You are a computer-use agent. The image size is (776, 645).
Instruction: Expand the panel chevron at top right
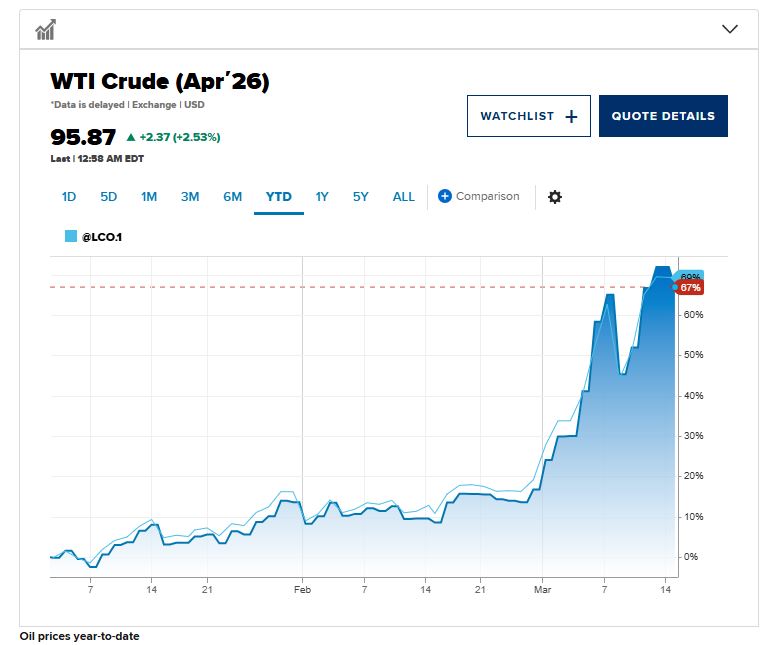(x=730, y=30)
